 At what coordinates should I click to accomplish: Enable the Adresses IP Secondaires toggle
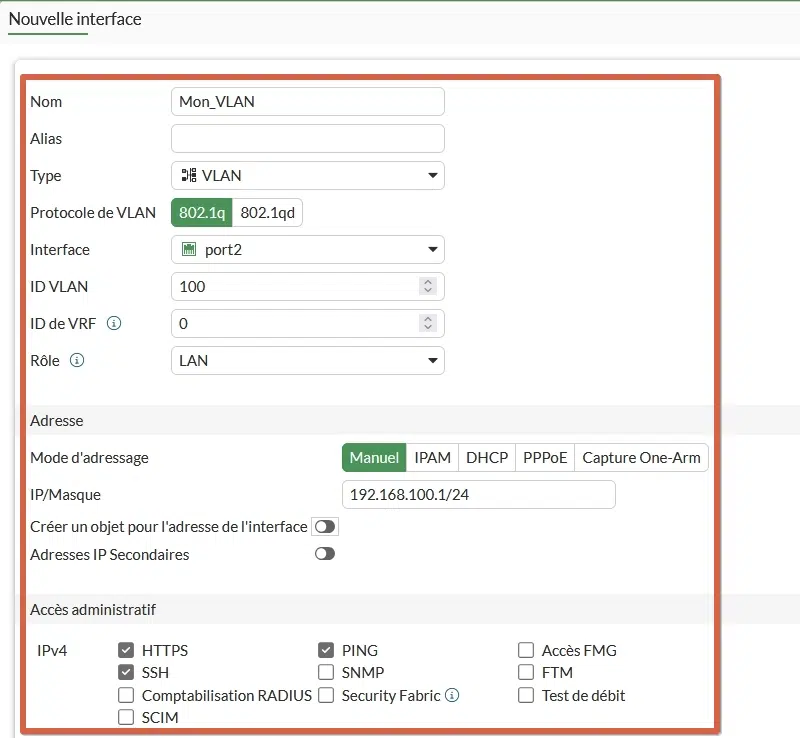tap(324, 553)
